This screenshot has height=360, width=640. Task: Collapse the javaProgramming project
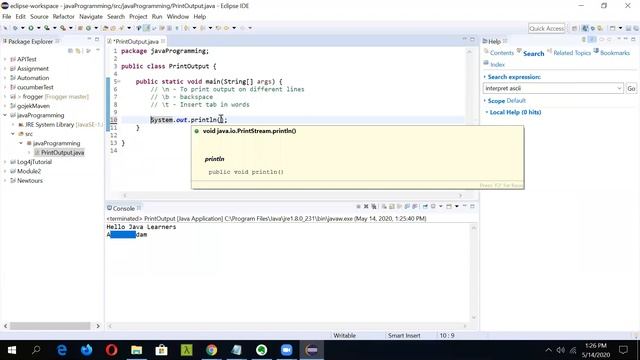(5, 115)
